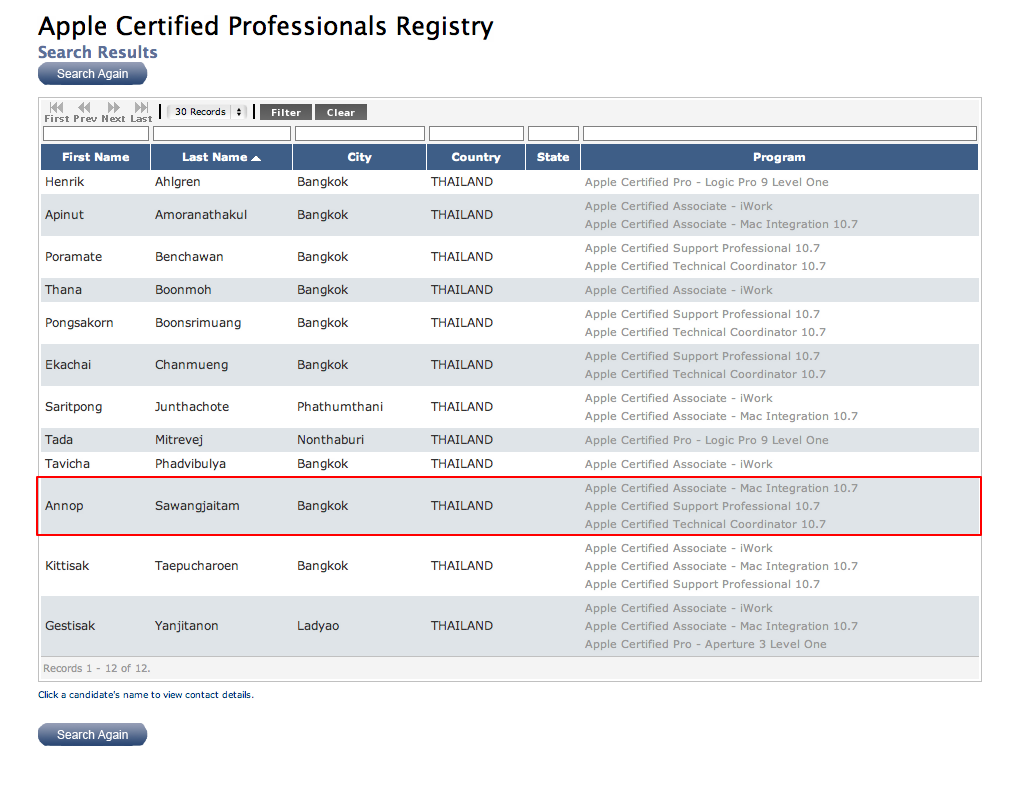Click Thana's Apple Certified Associate iWork text

(x=678, y=290)
